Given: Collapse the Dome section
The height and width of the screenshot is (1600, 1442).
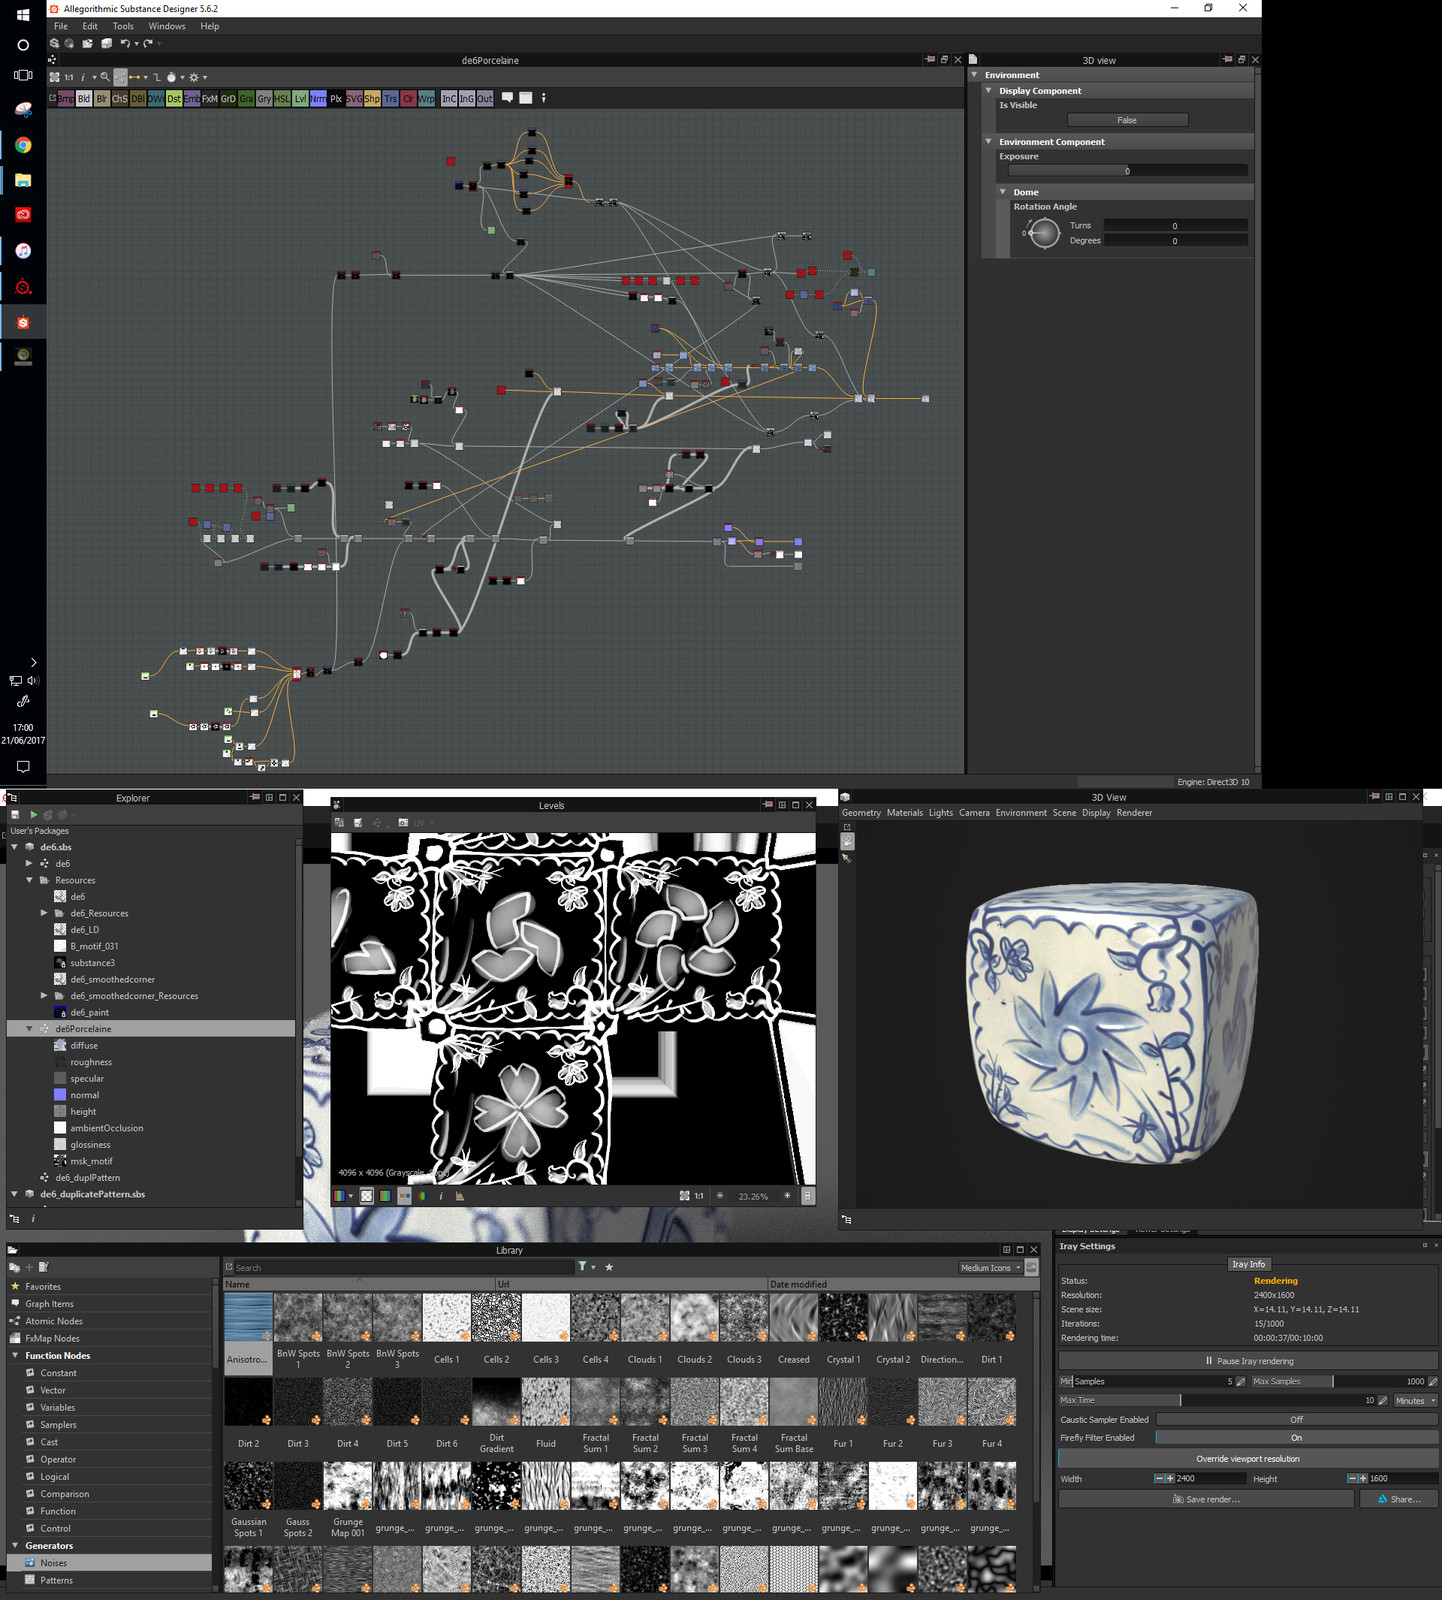Looking at the screenshot, I should pyautogui.click(x=1003, y=192).
